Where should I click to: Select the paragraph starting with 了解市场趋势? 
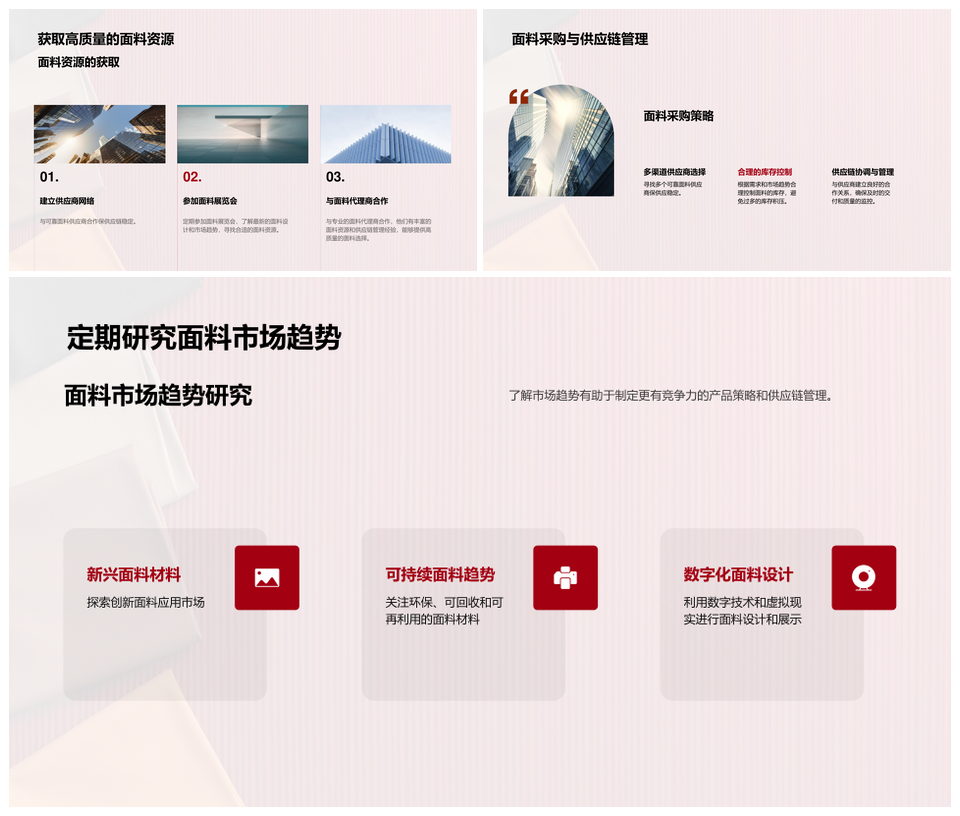point(670,395)
